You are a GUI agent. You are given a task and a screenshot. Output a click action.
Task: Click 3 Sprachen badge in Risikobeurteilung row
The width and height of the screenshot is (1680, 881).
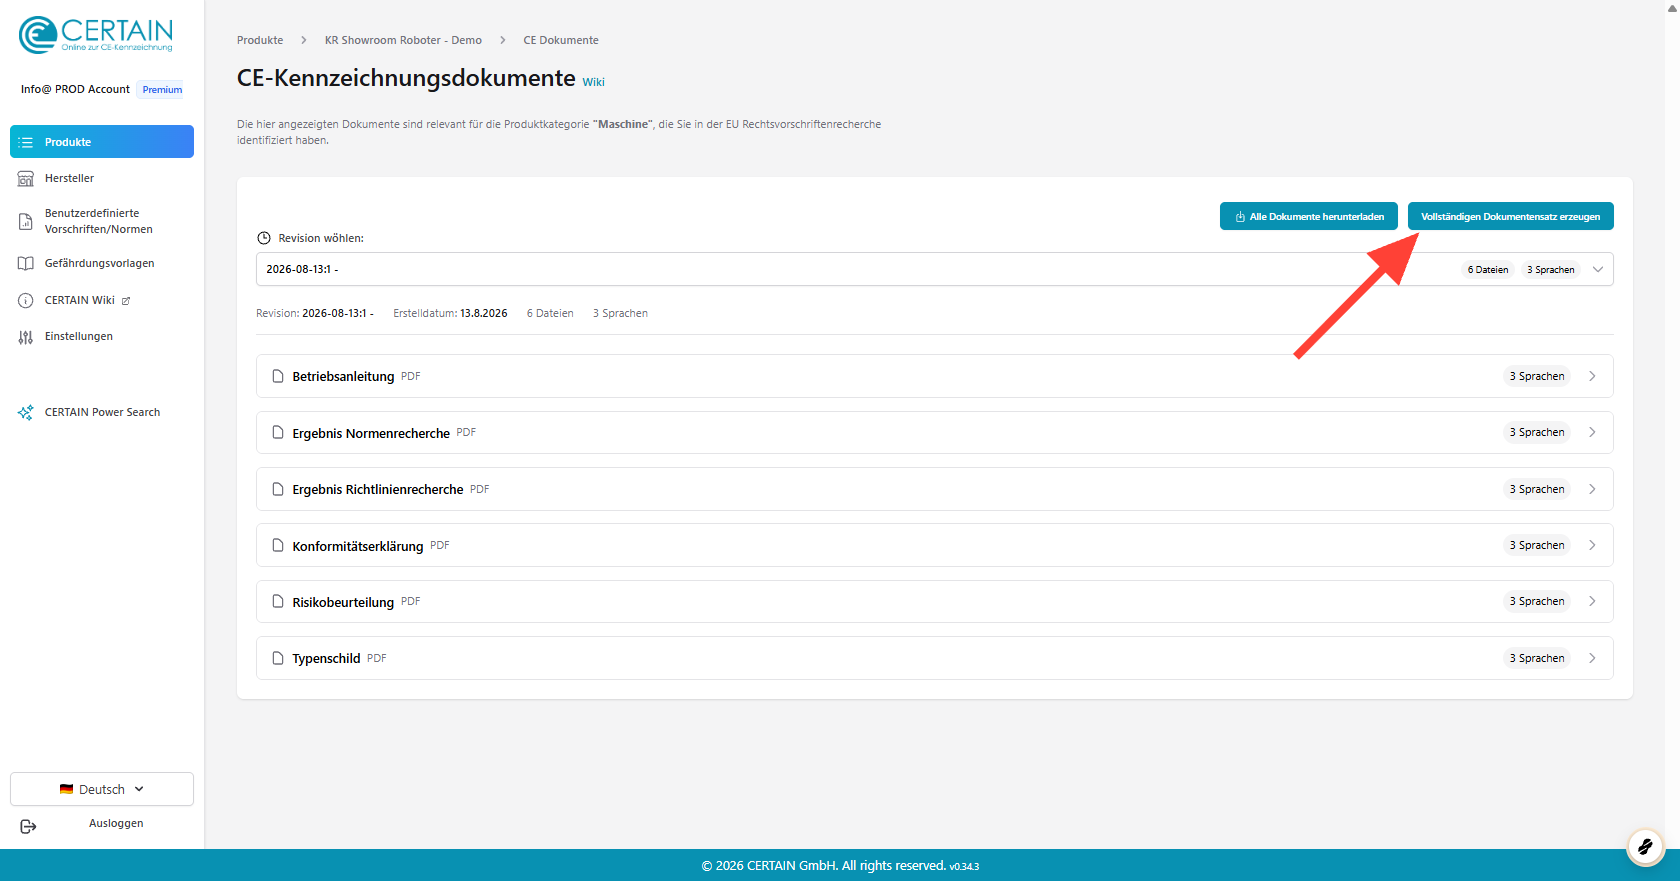[x=1537, y=601]
